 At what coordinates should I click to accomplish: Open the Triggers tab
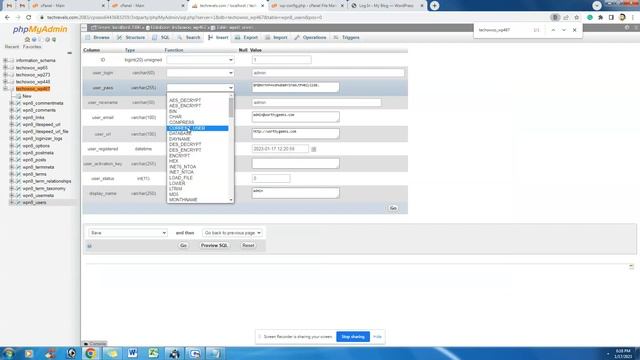pyautogui.click(x=347, y=38)
